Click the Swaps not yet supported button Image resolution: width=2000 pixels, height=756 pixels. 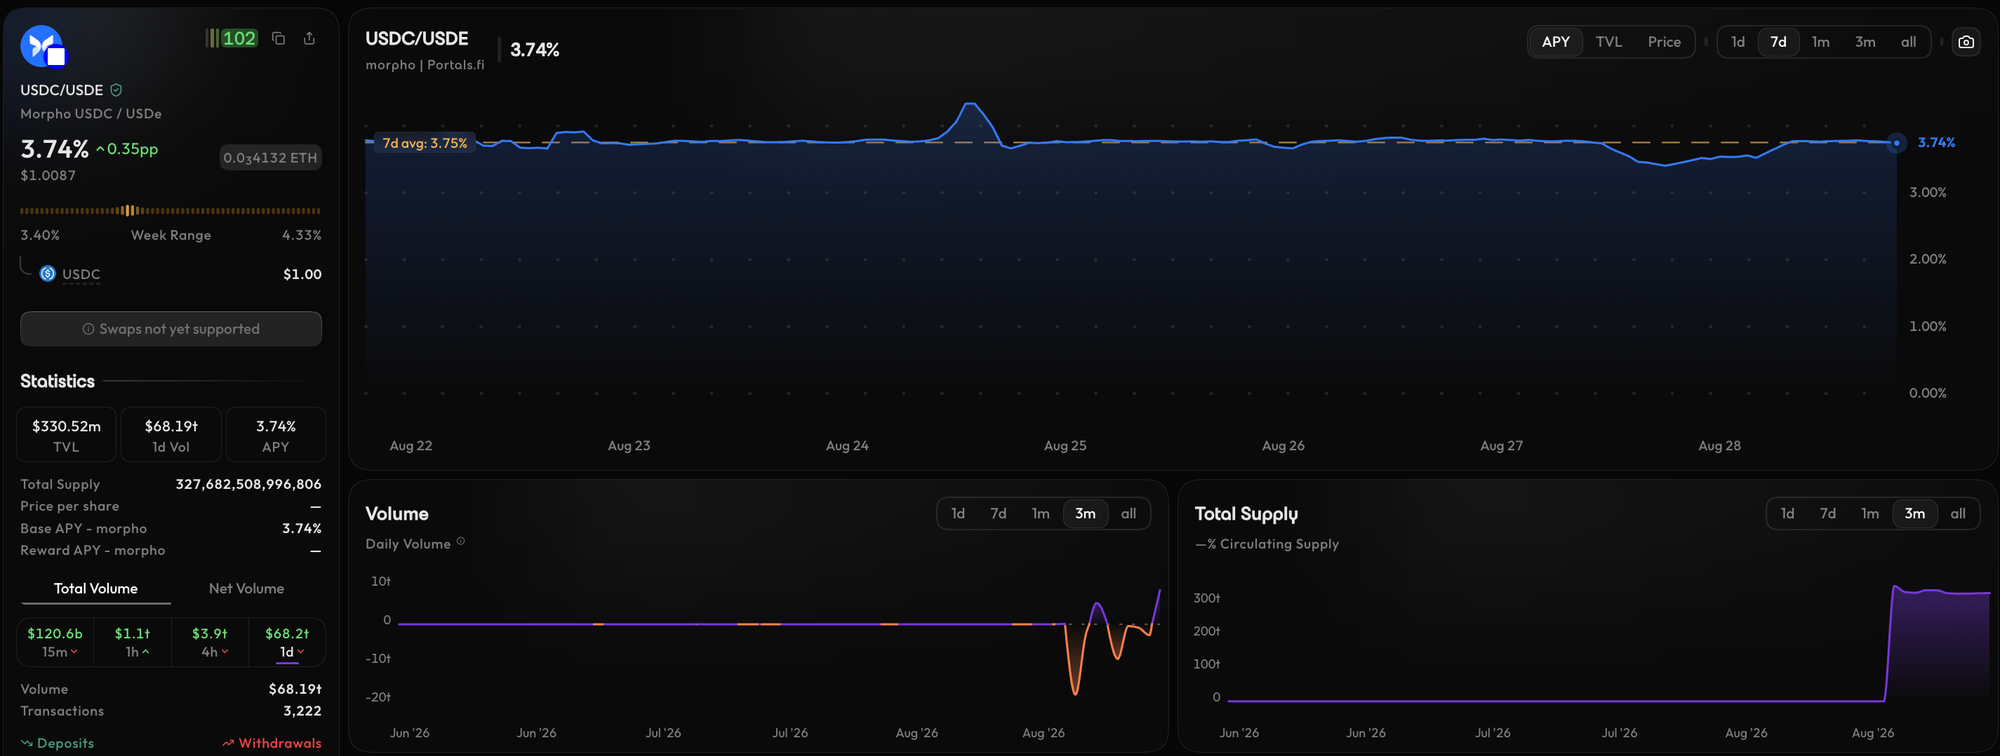[x=171, y=329]
